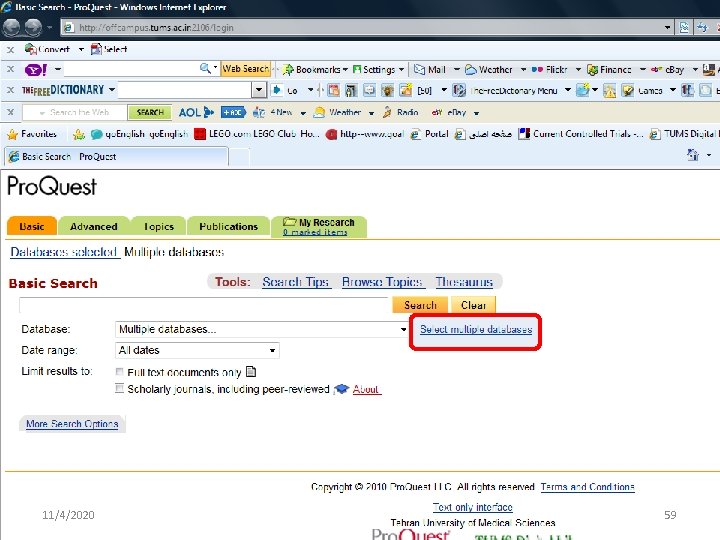Image resolution: width=720 pixels, height=540 pixels.
Task: Check Full text documents only checkbox
Action: click(x=119, y=371)
